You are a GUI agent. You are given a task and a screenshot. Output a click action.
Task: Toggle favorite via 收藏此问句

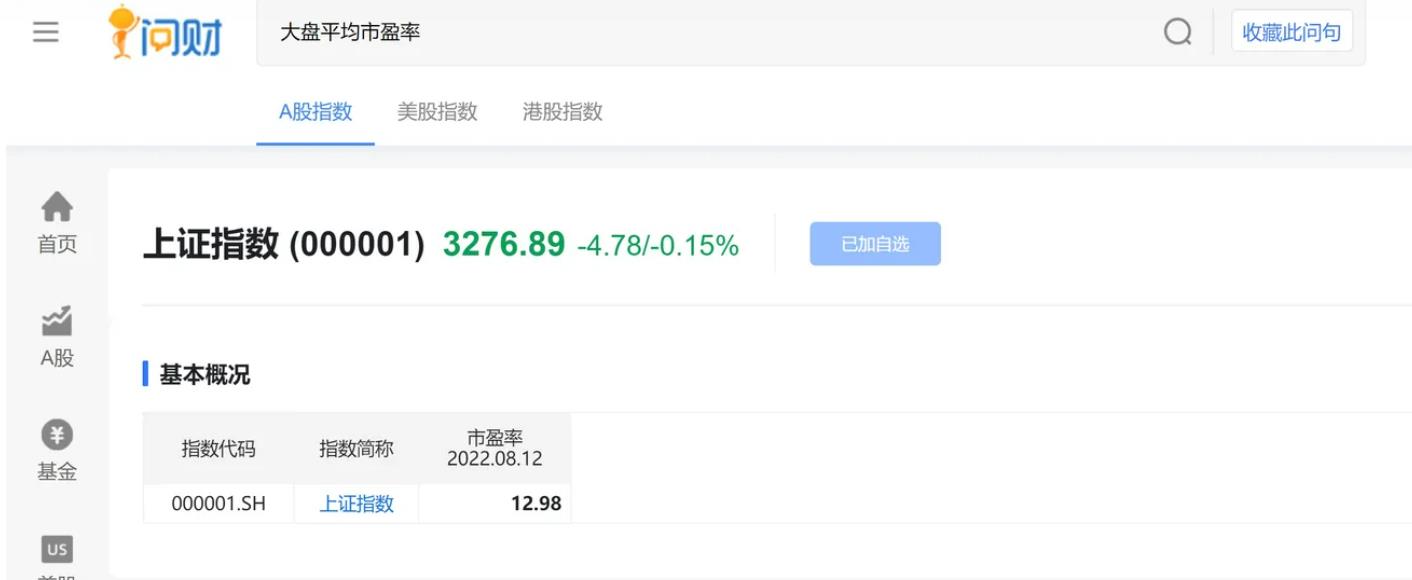(x=1292, y=31)
